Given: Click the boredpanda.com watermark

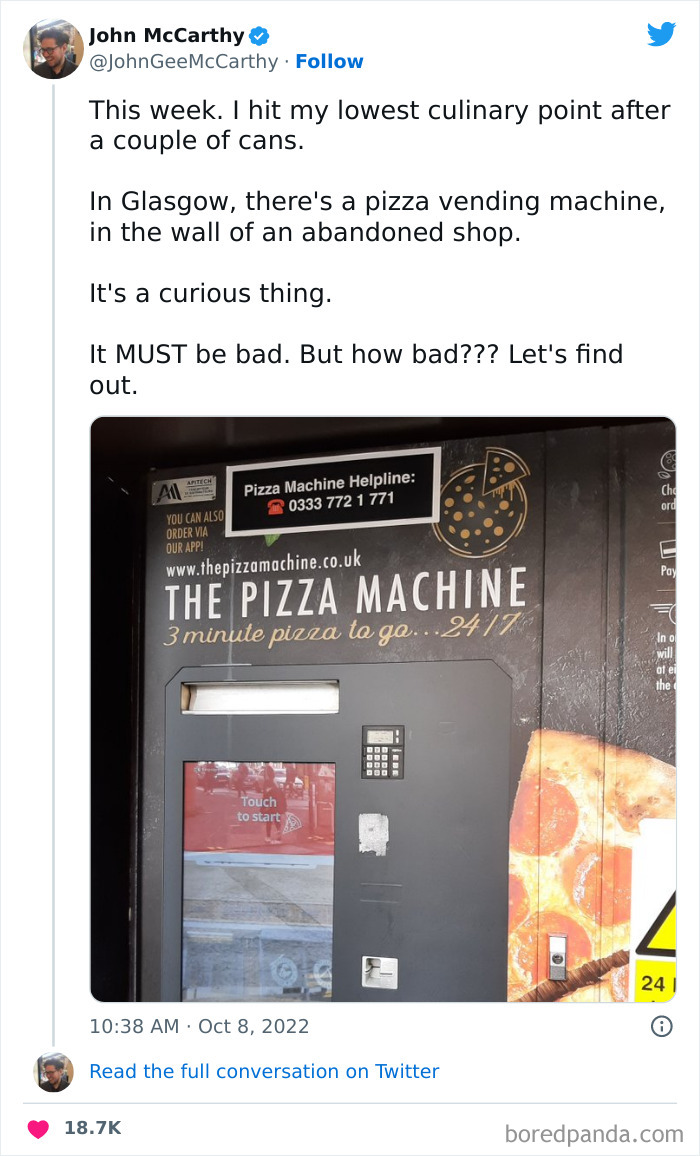Looking at the screenshot, I should pyautogui.click(x=594, y=1133).
